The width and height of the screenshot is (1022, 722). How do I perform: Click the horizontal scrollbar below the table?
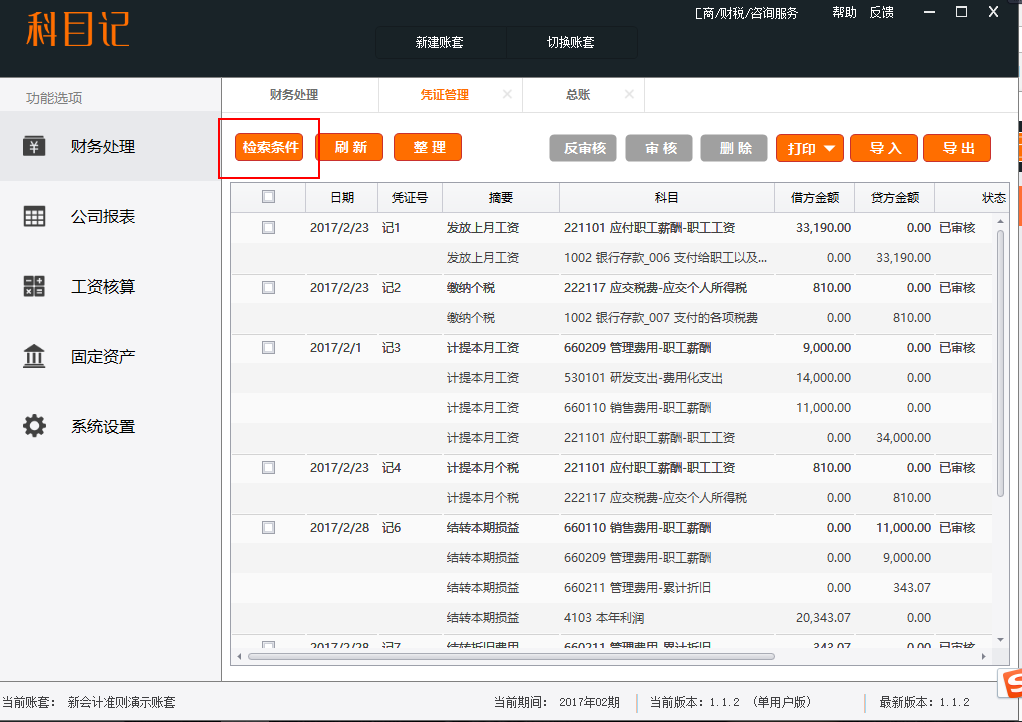[x=510, y=656]
